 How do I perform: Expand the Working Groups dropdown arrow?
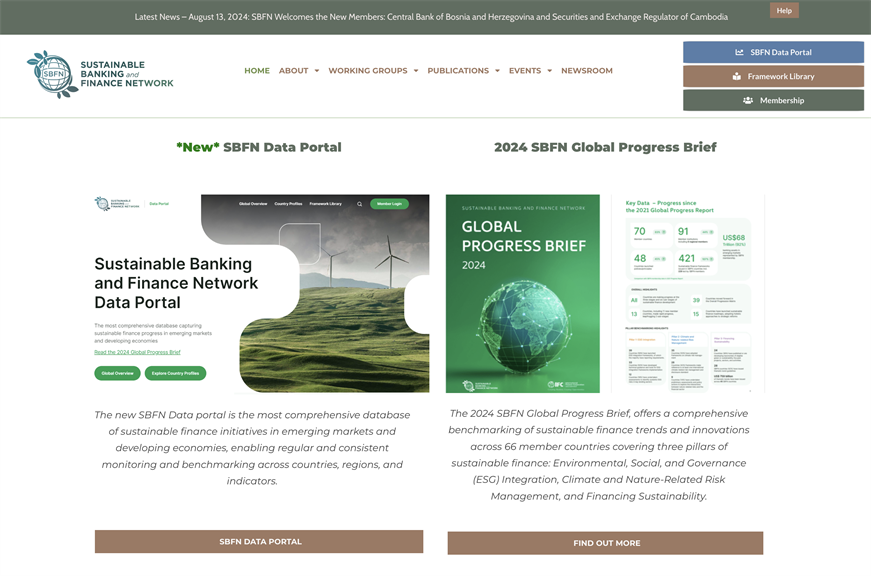pos(416,71)
